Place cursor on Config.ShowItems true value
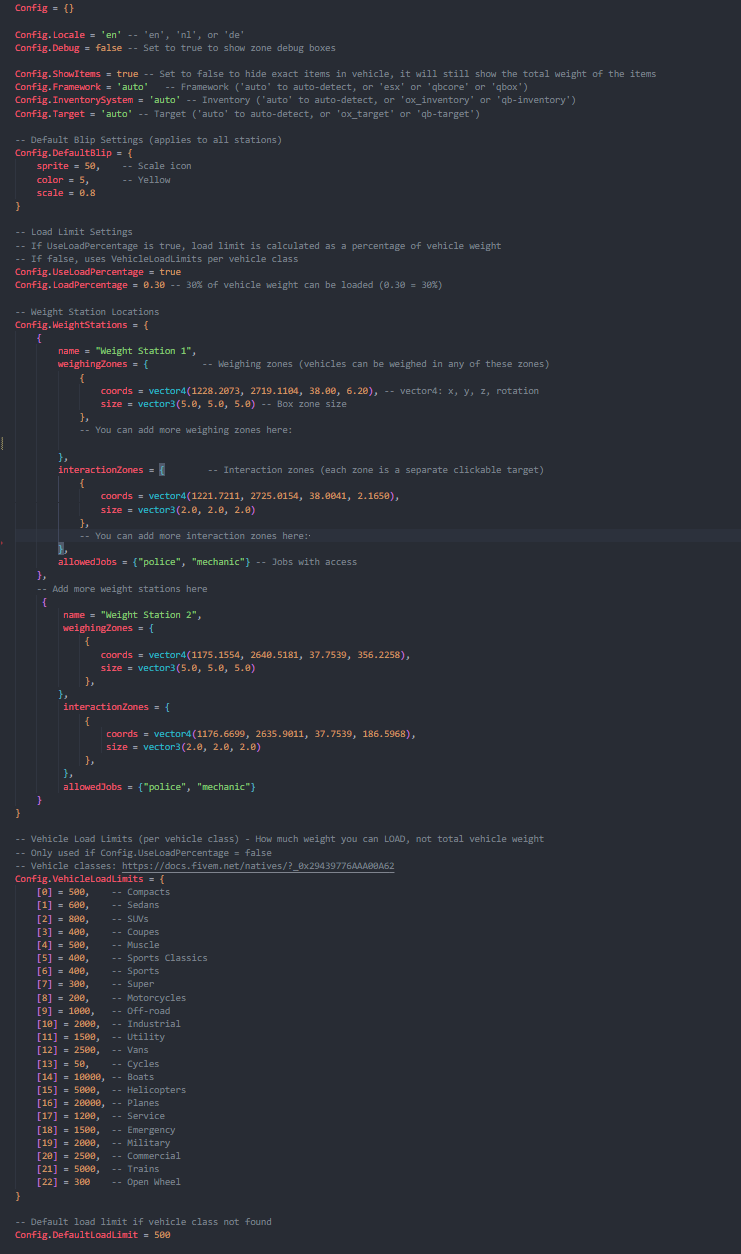 pos(127,74)
